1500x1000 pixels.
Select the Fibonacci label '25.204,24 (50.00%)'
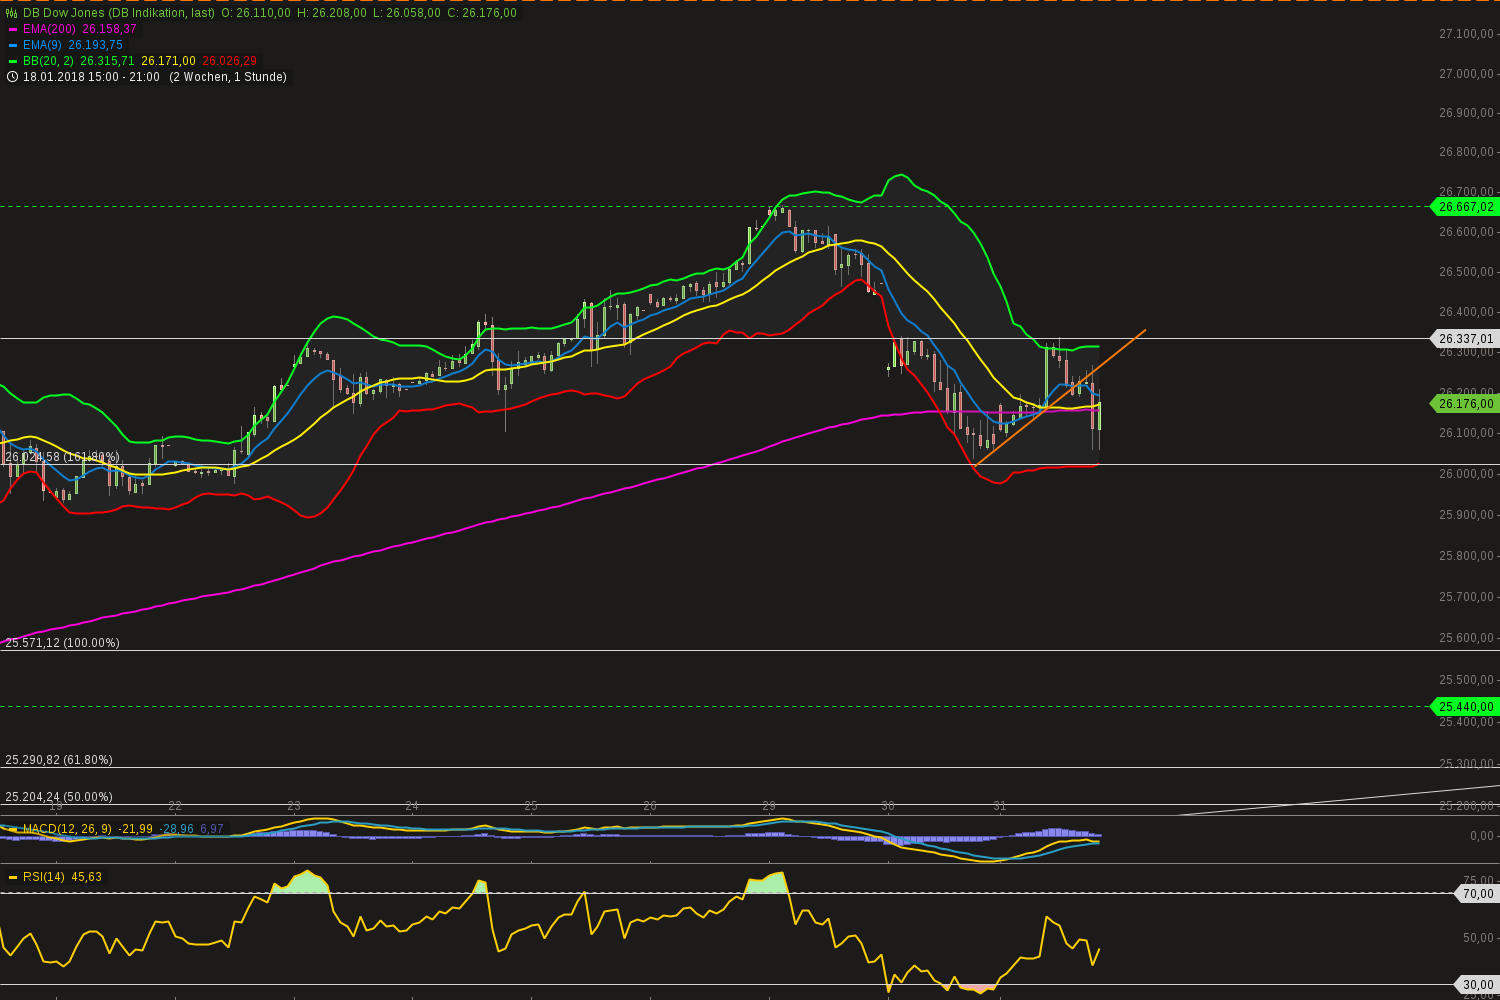pos(59,797)
